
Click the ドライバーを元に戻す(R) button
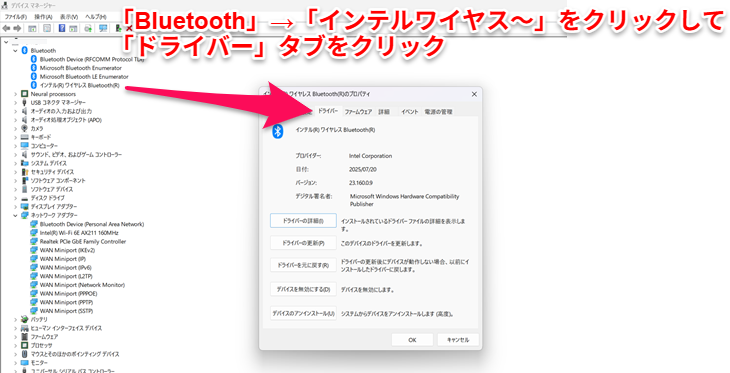(x=303, y=265)
